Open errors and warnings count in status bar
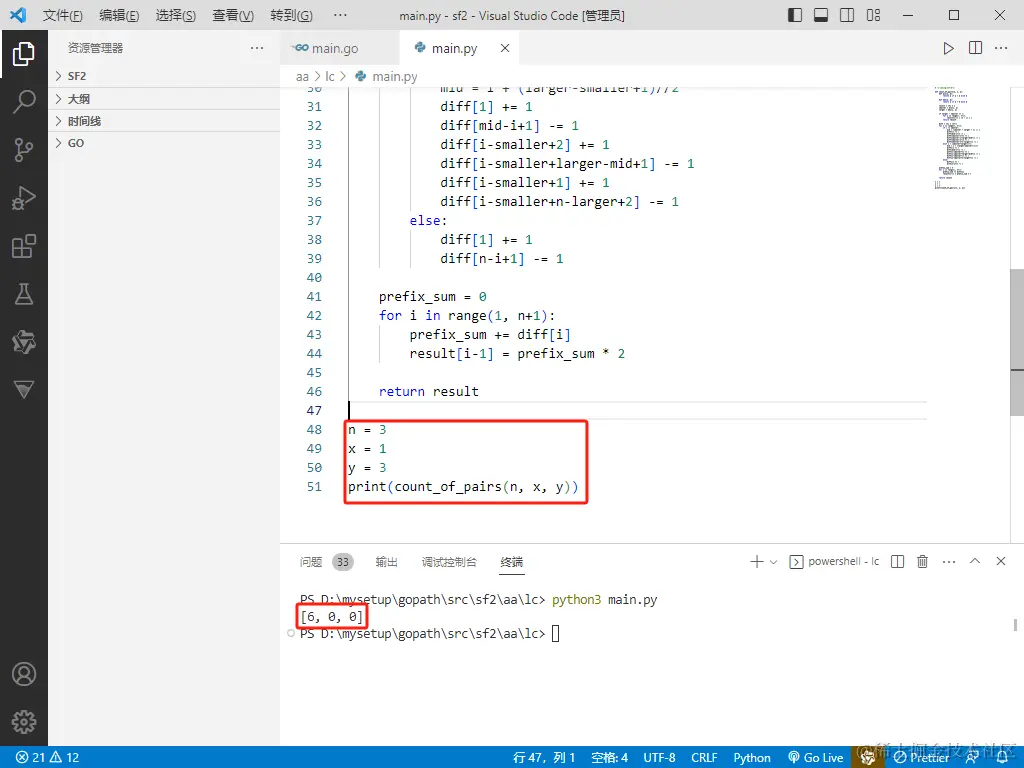This screenshot has width=1024, height=768. click(x=47, y=758)
